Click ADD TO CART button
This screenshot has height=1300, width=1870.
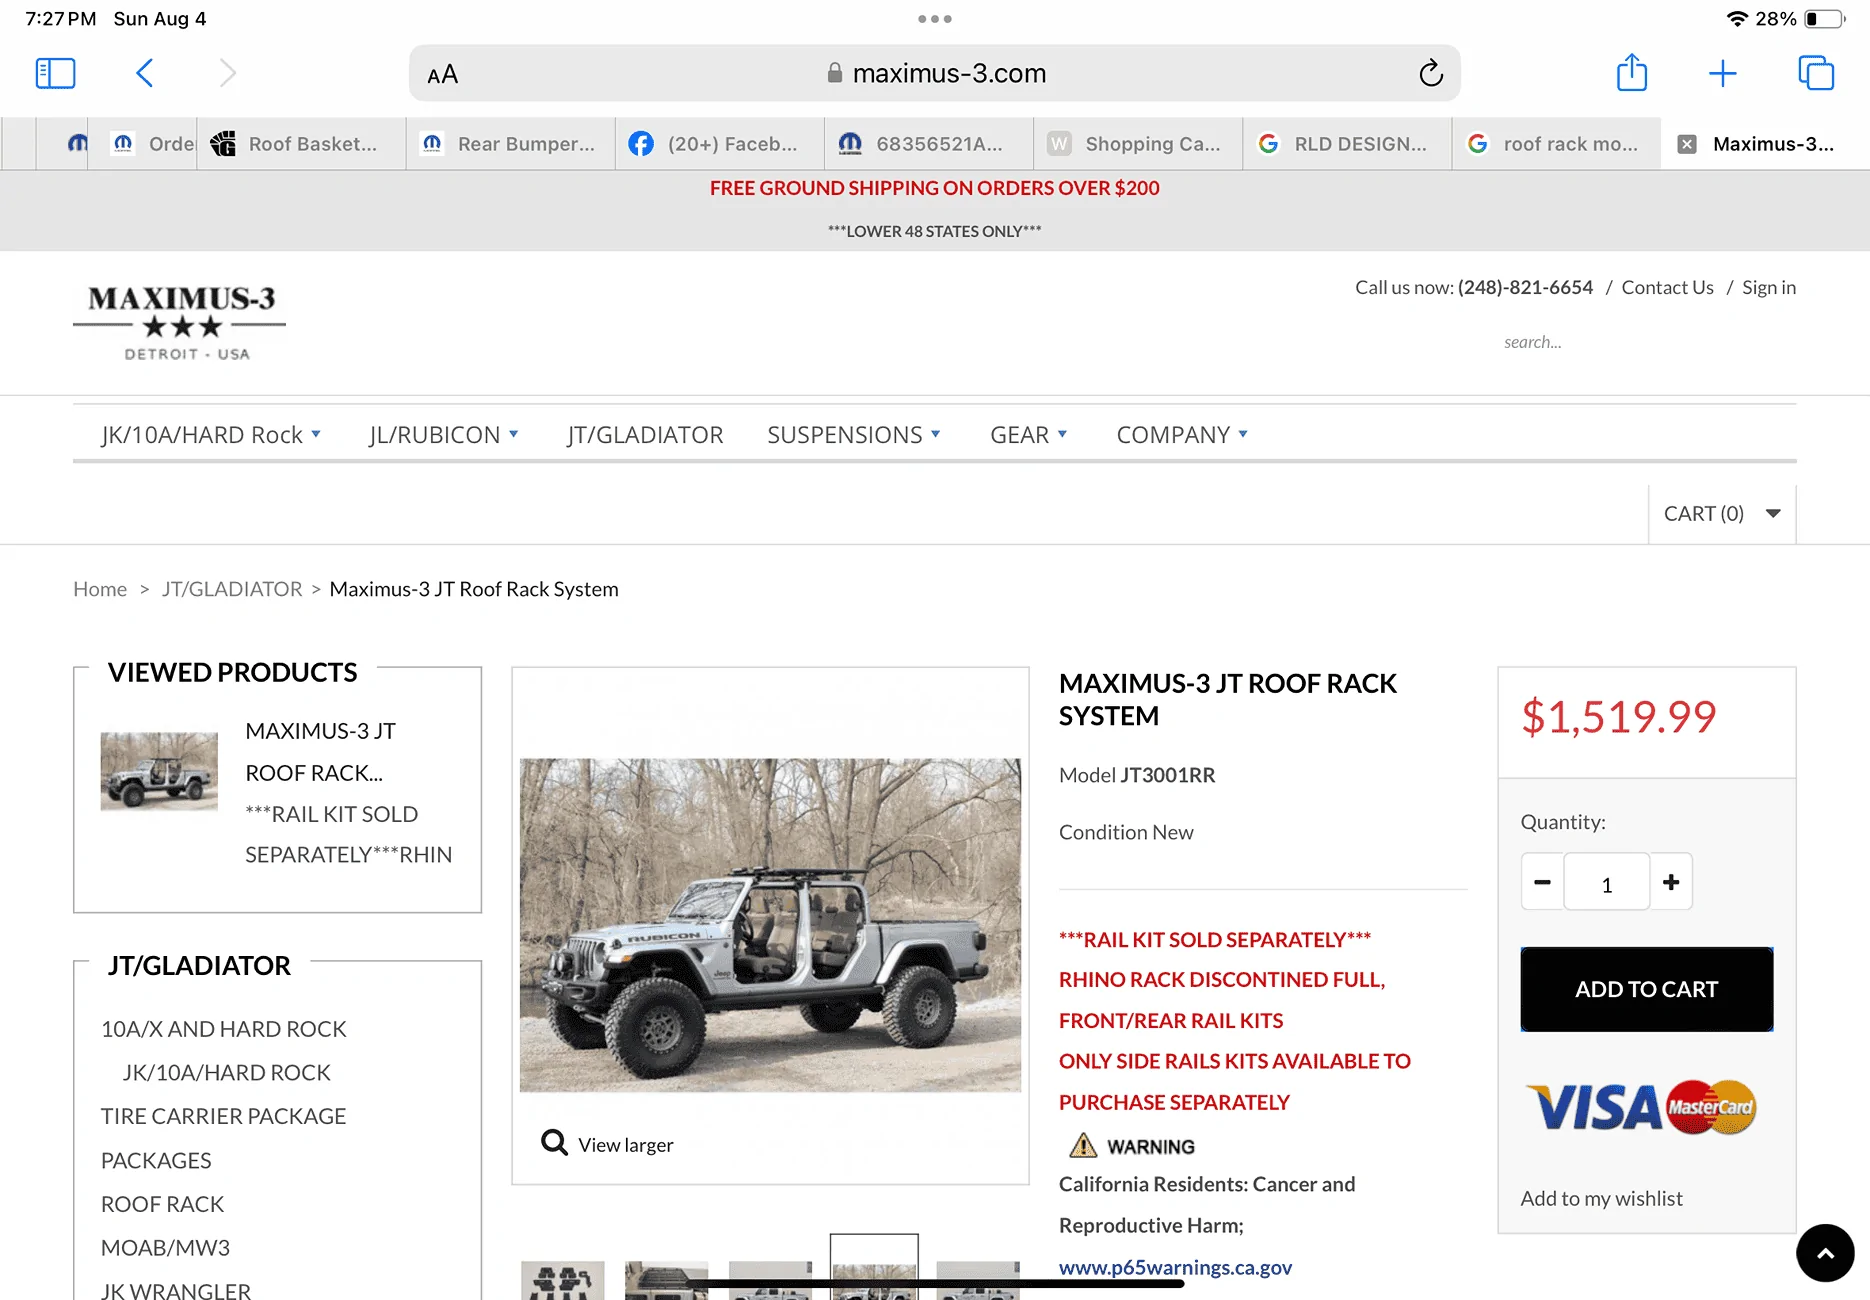click(x=1646, y=989)
